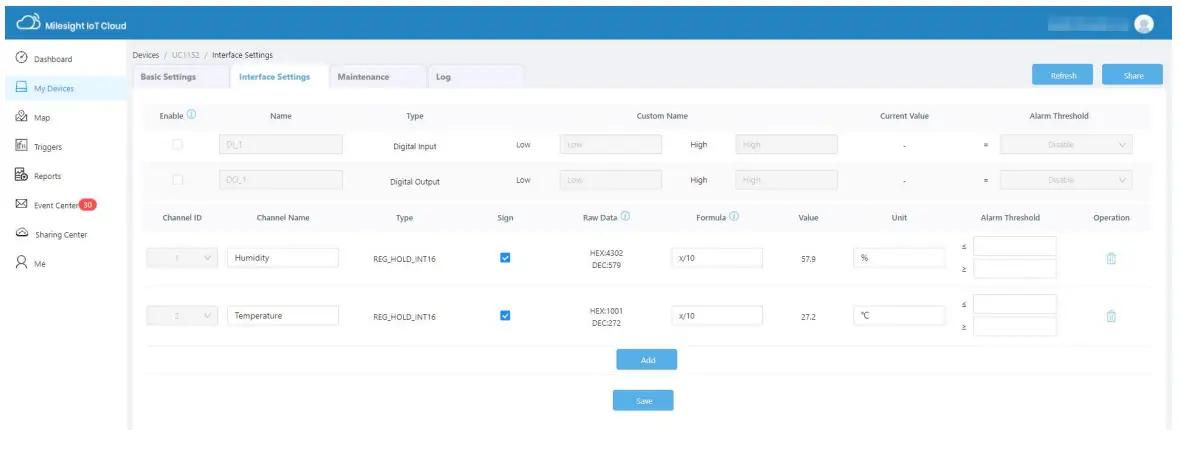Click the DO_1 name field
This screenshot has width=1180, height=455.
[x=280, y=180]
